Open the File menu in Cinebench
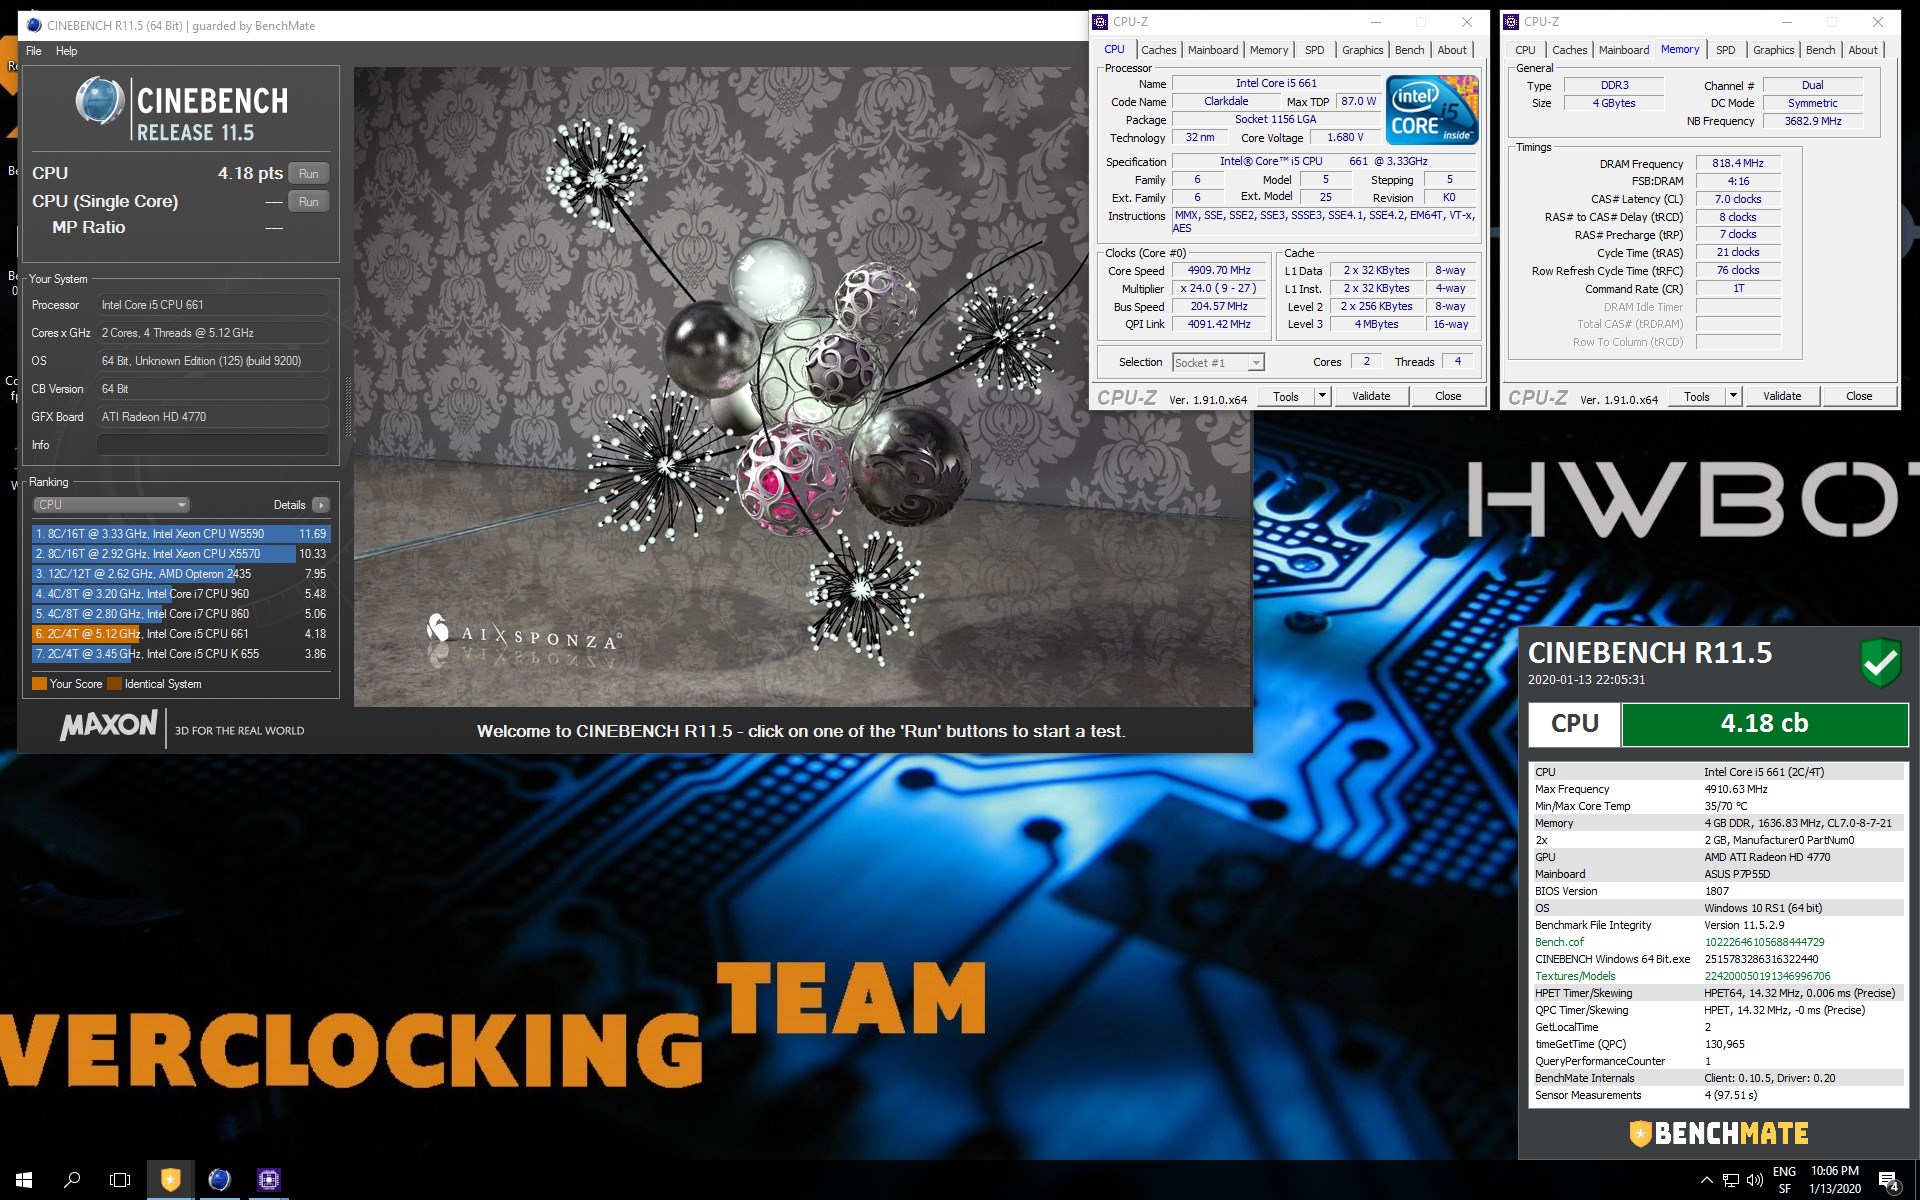This screenshot has width=1920, height=1200. coord(34,51)
